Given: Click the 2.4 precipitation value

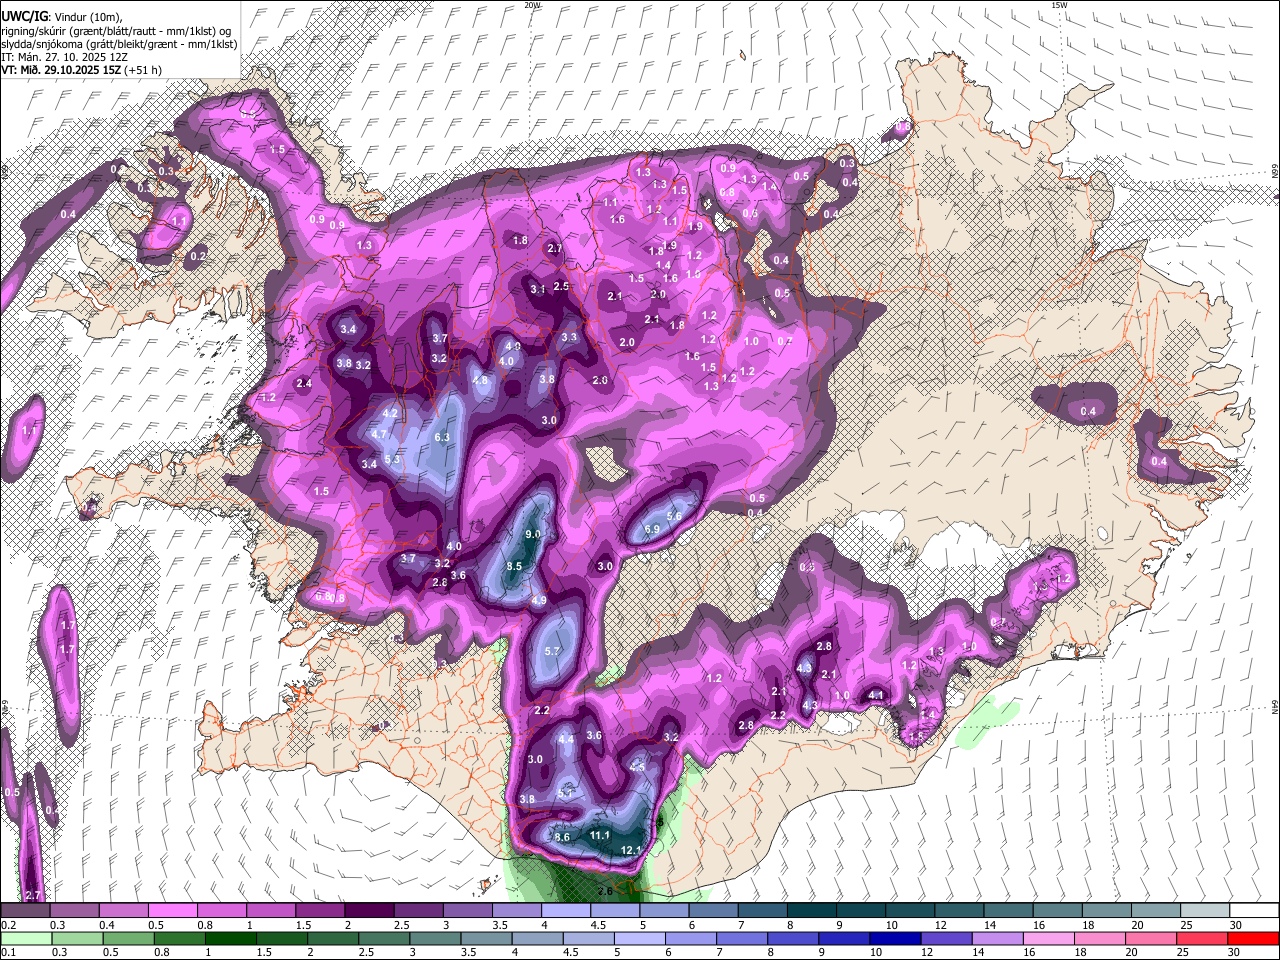Looking at the screenshot, I should coord(305,383).
